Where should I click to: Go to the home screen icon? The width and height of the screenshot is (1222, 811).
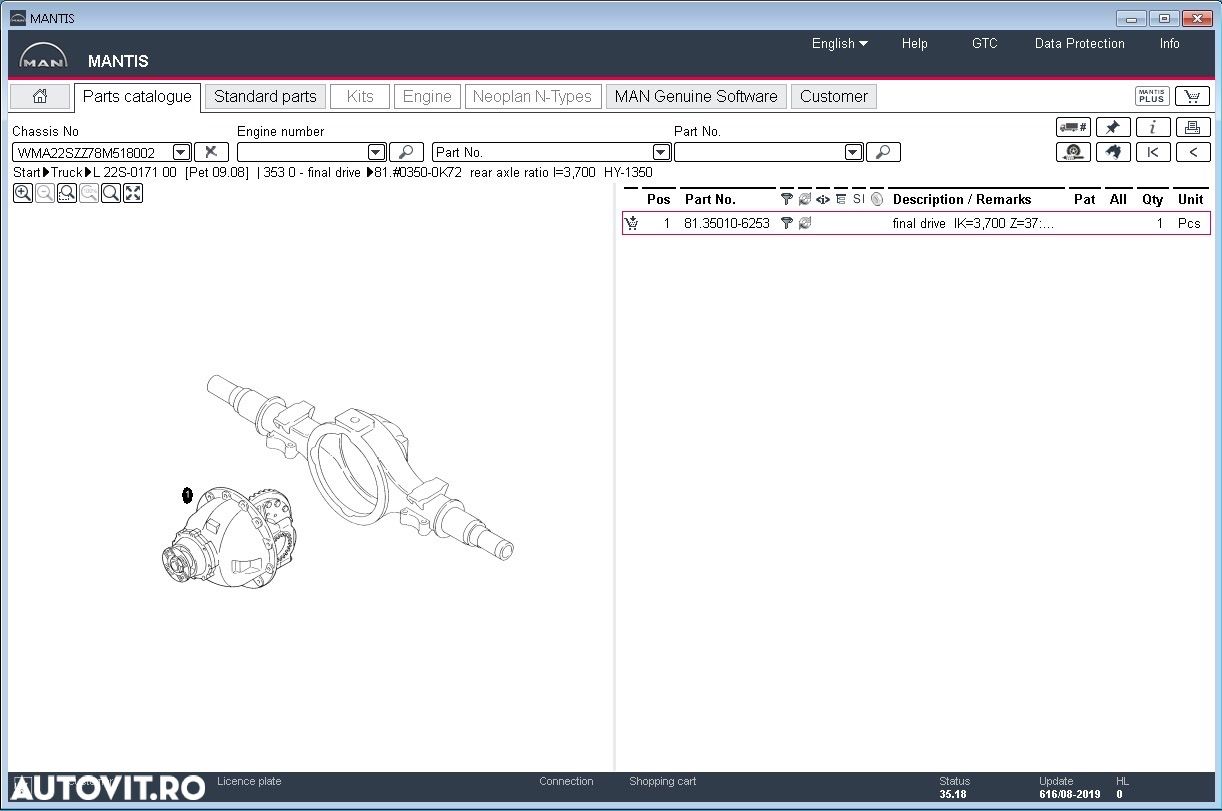point(40,96)
